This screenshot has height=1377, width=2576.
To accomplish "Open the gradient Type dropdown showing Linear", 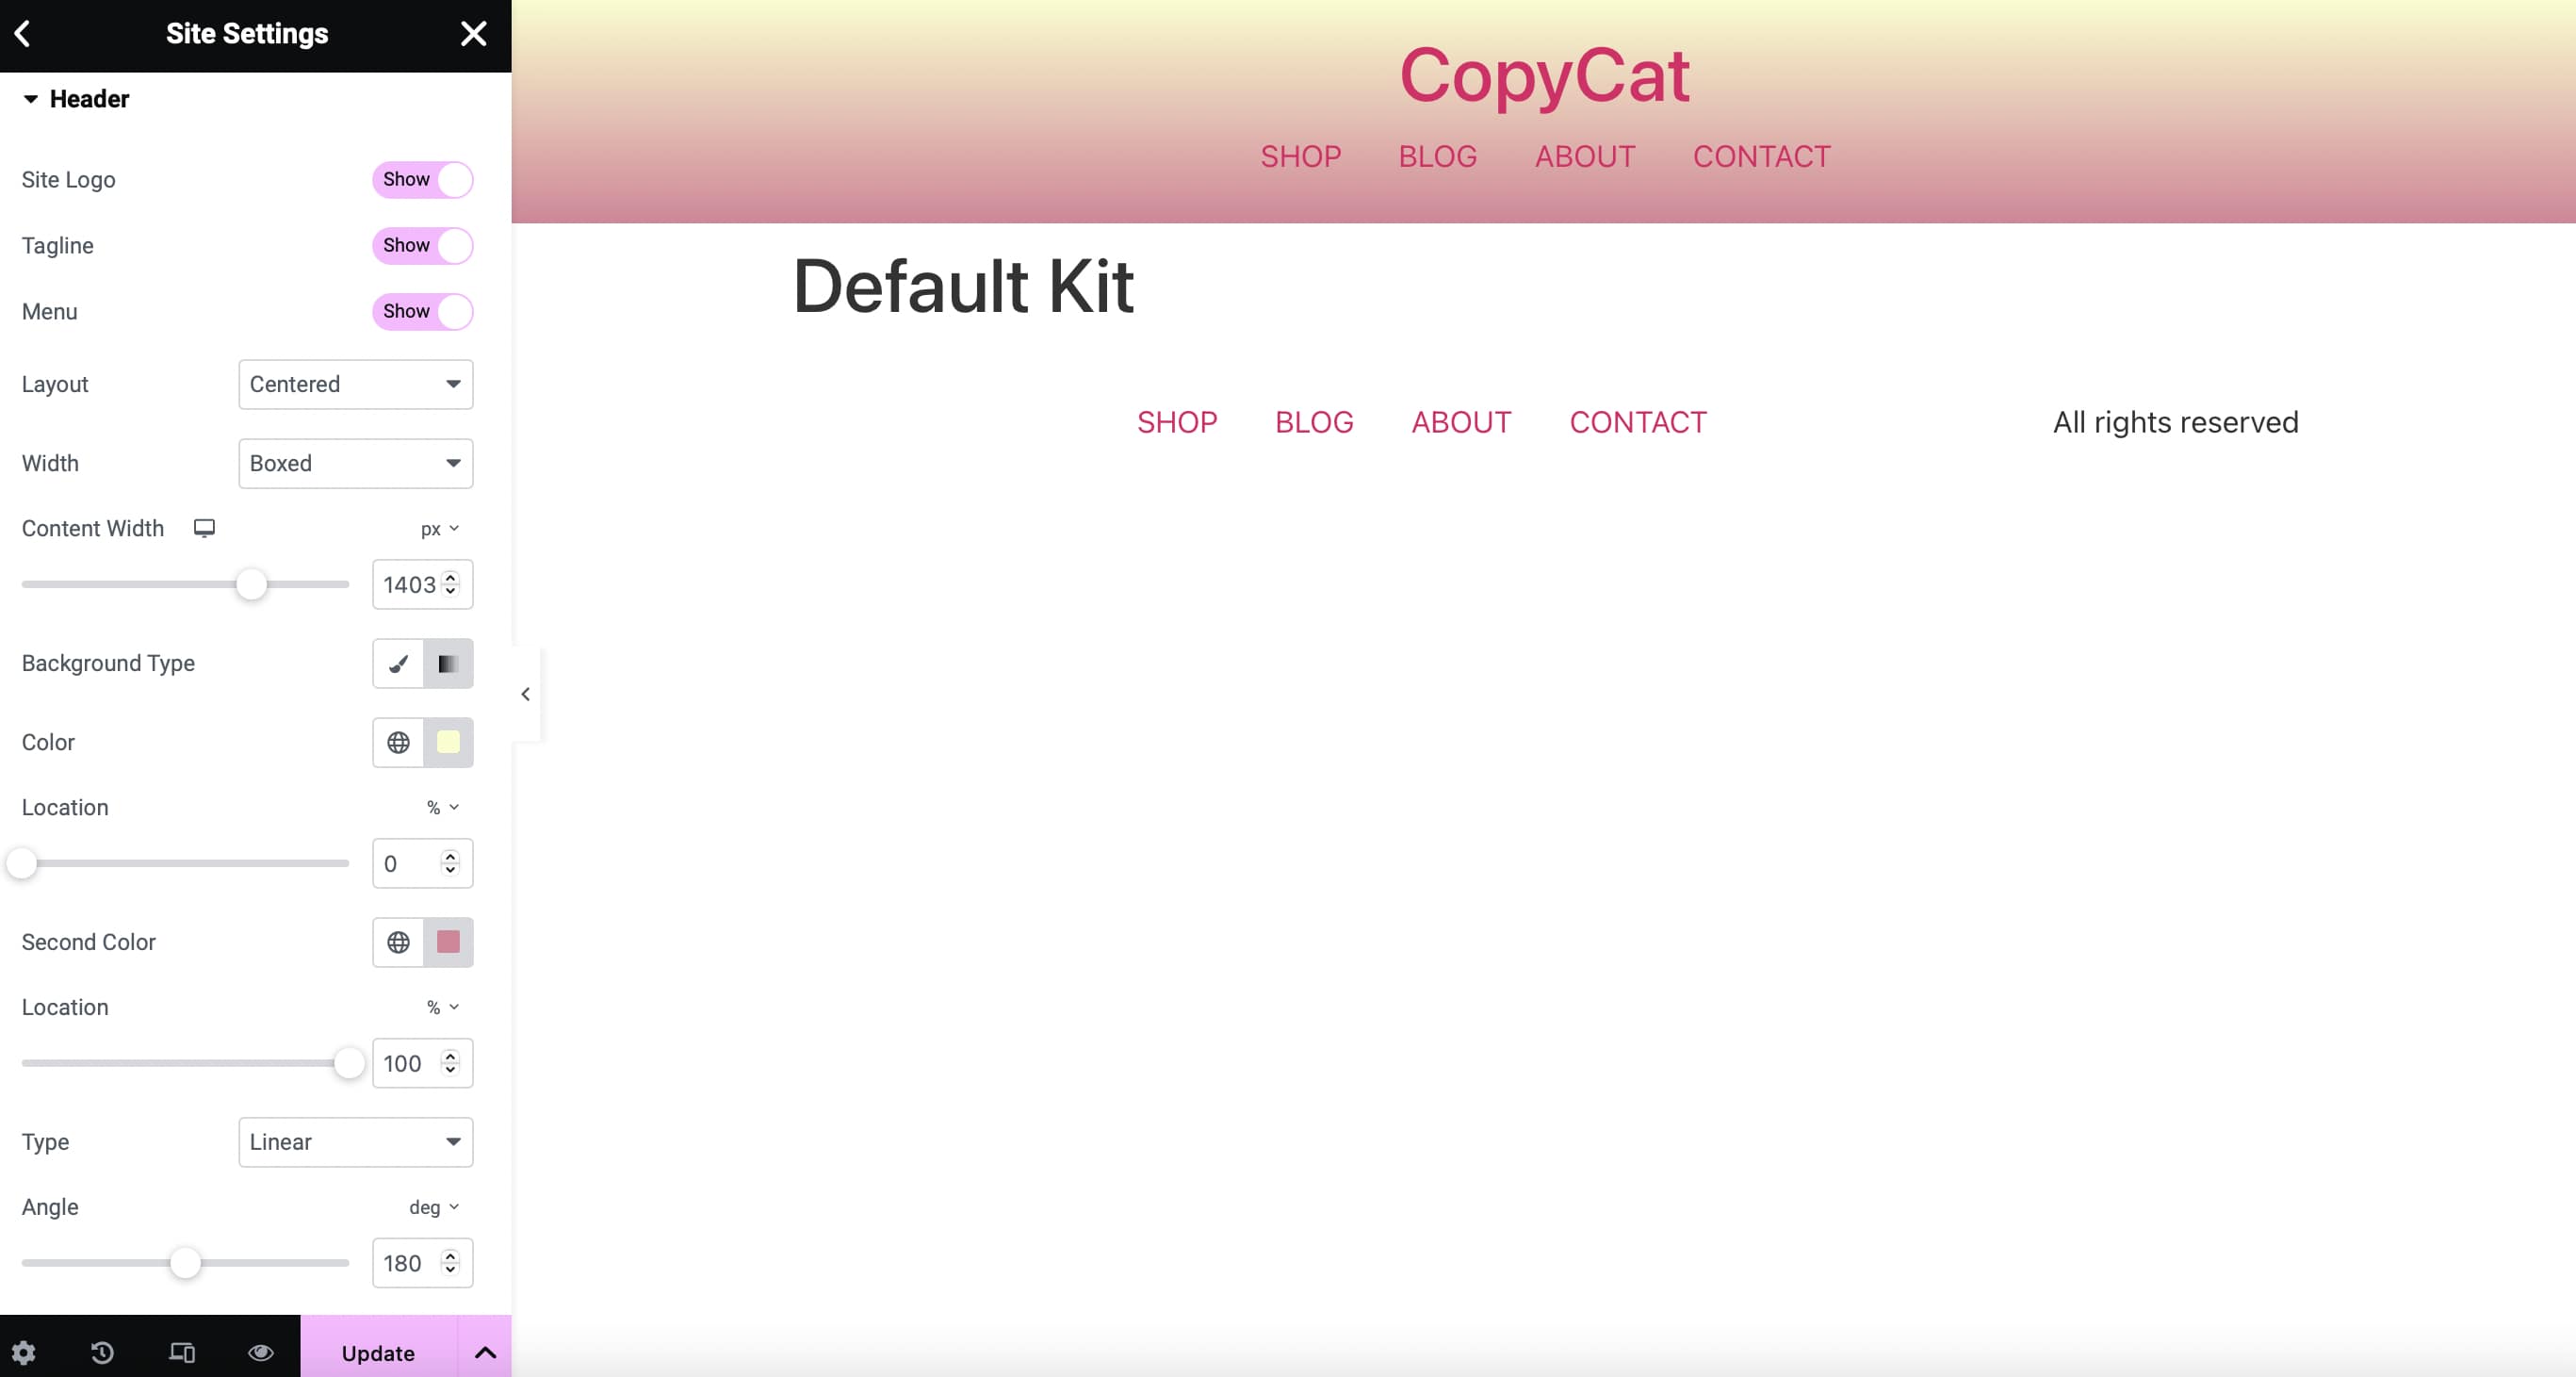I will [x=355, y=1142].
